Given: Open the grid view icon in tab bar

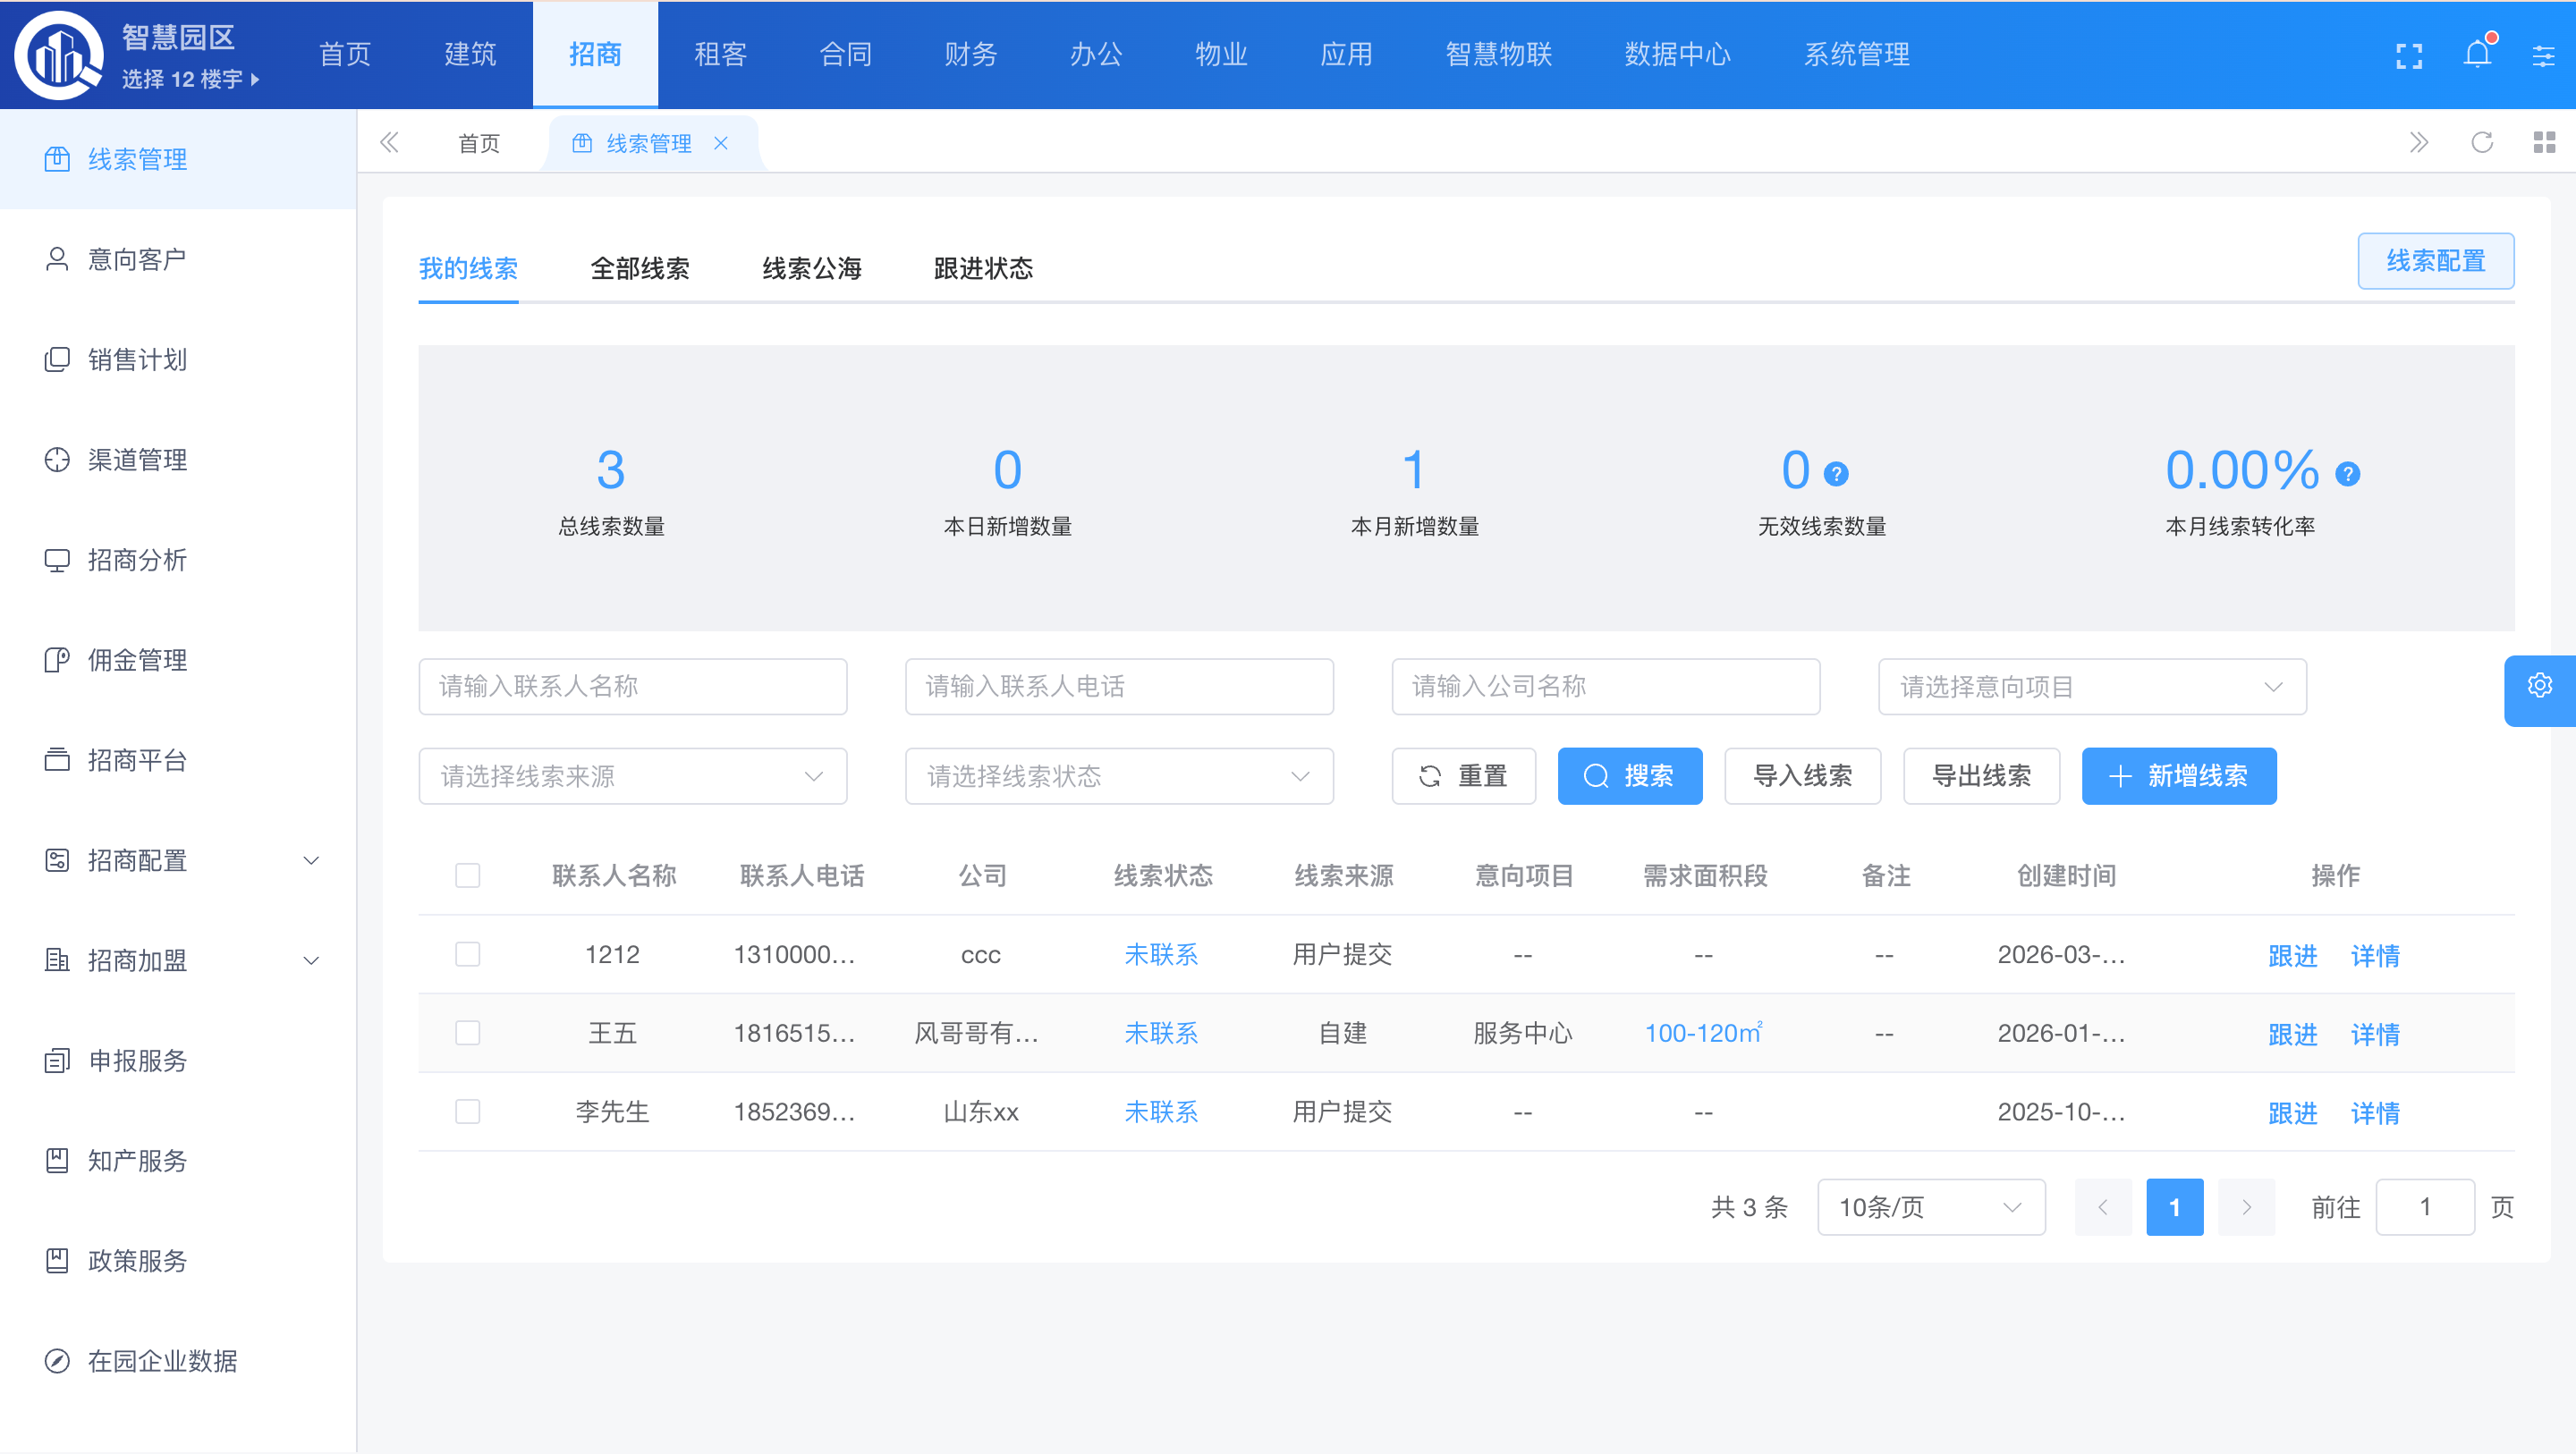Looking at the screenshot, I should click(2544, 143).
